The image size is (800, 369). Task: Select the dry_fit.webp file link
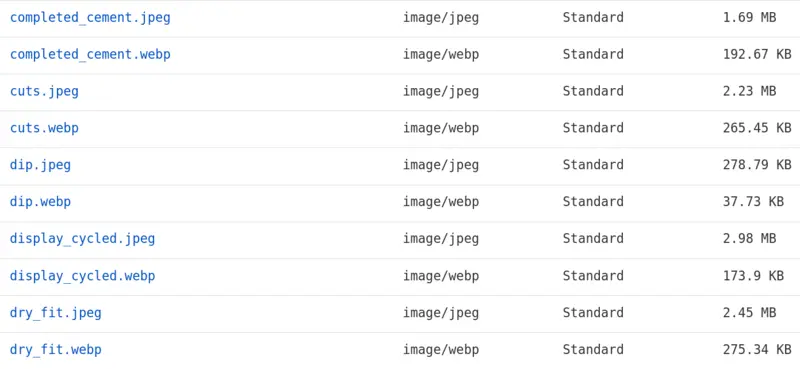[x=56, y=350]
